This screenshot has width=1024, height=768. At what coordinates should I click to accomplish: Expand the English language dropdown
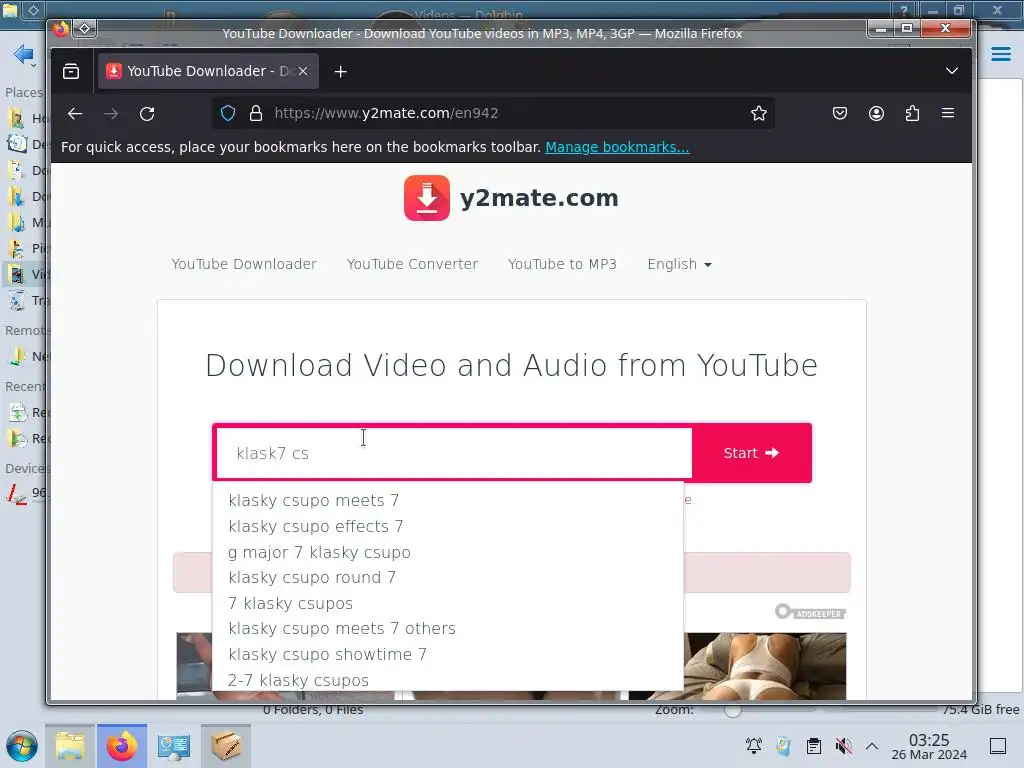point(679,264)
